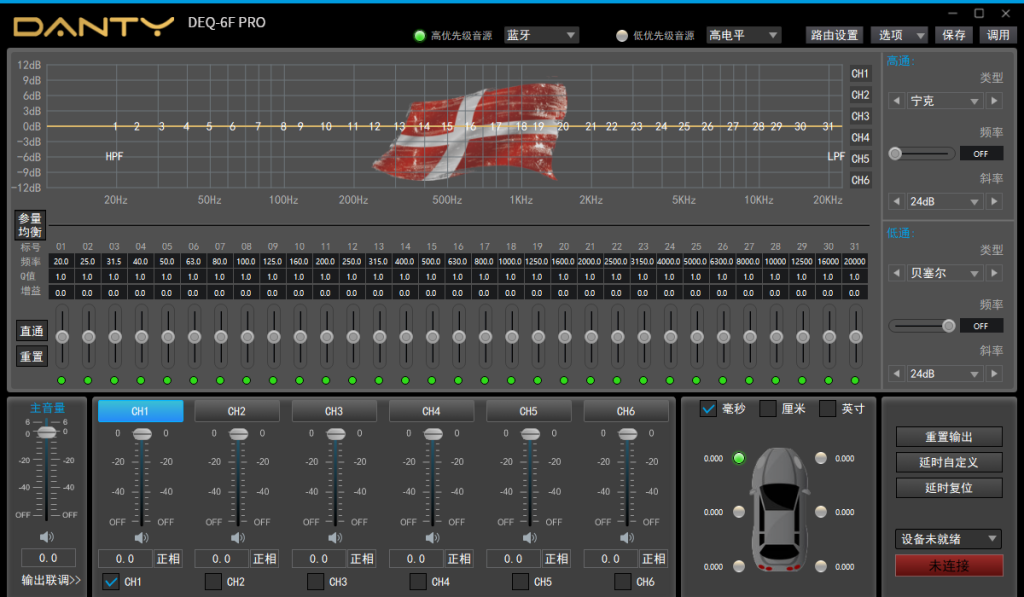Screen dimensions: 1024x597
Task: Toggle green LED under EQ band 16
Action: tap(458, 380)
